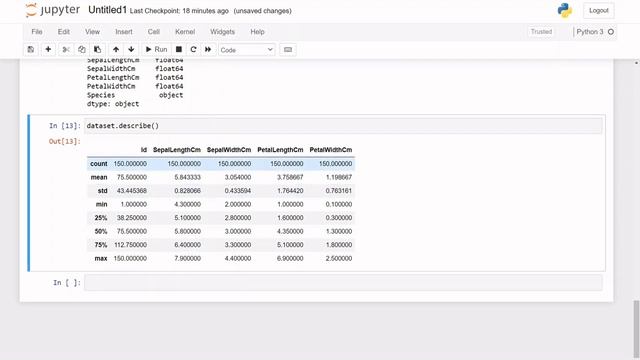Image resolution: width=640 pixels, height=360 pixels.
Task: Open the Help menu
Action: point(257,31)
